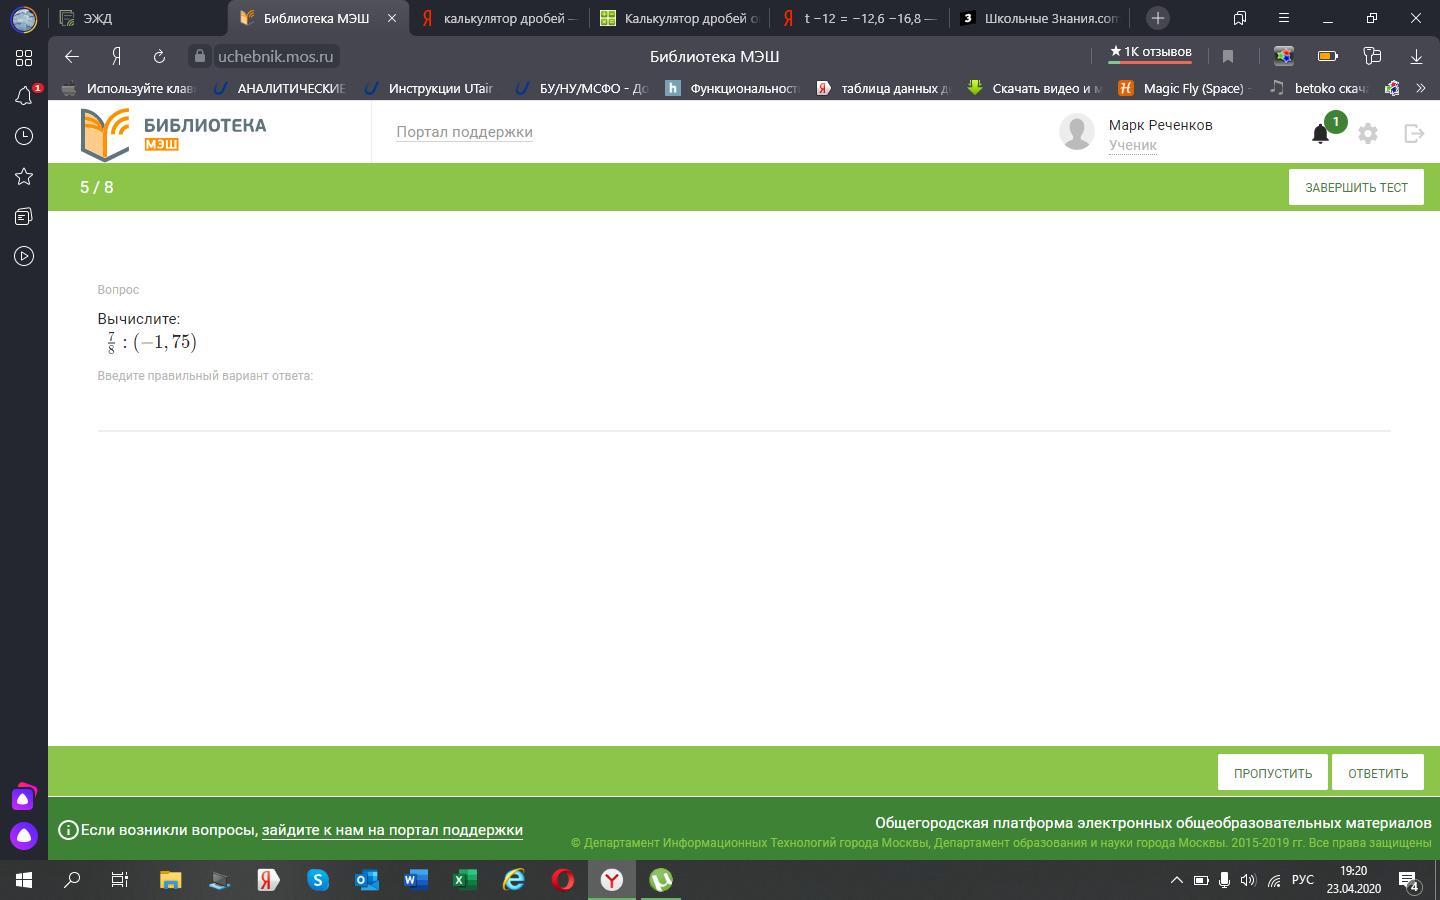The height and width of the screenshot is (900, 1440).
Task: Click the info icon in page footer
Action: pos(68,830)
